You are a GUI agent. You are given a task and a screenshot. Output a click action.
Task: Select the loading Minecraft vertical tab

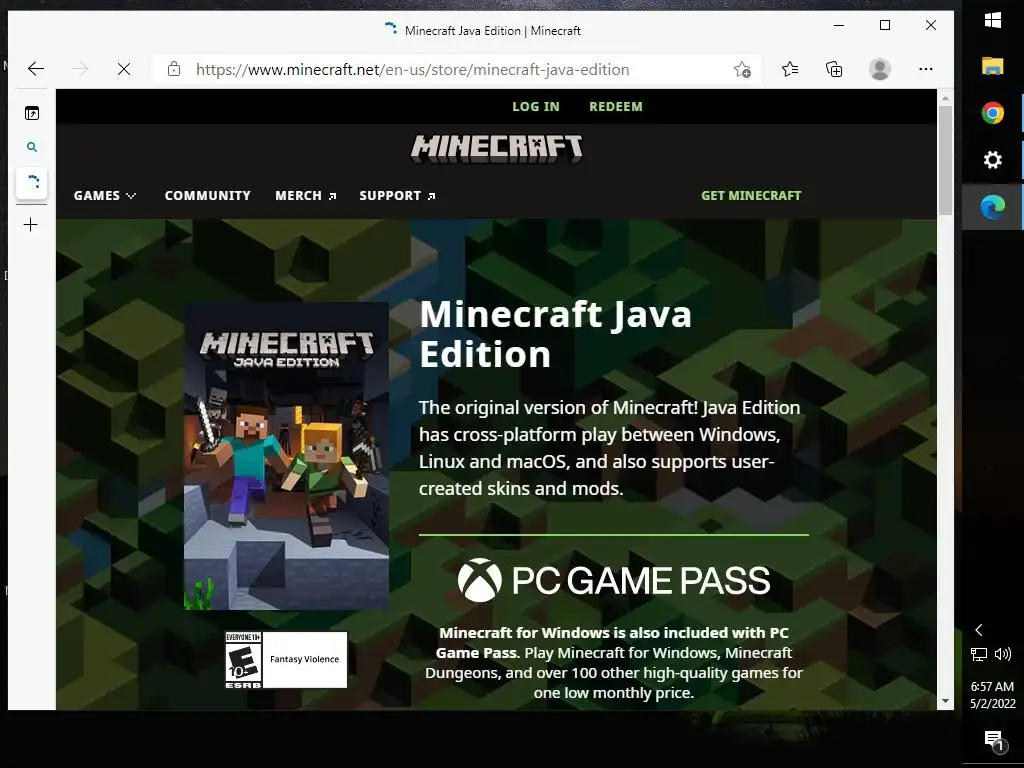[x=31, y=182]
